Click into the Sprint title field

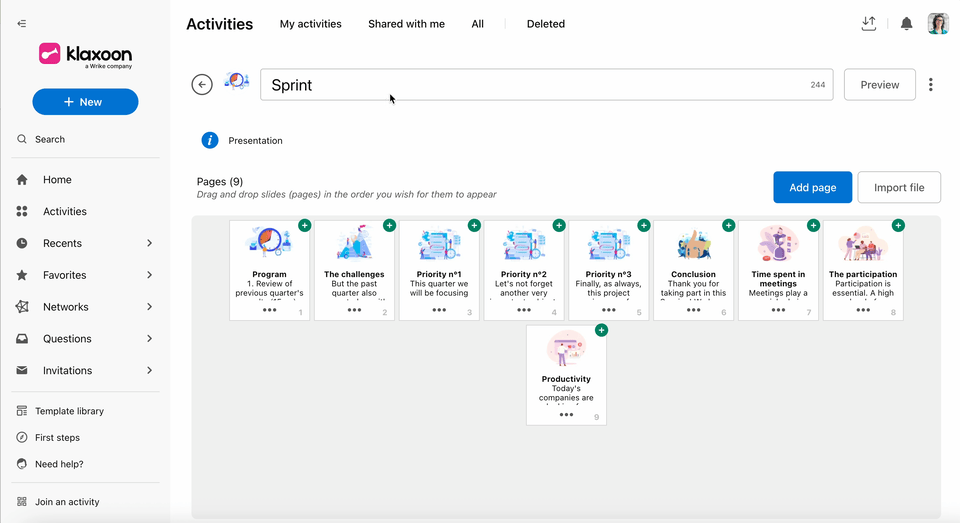click(x=546, y=85)
